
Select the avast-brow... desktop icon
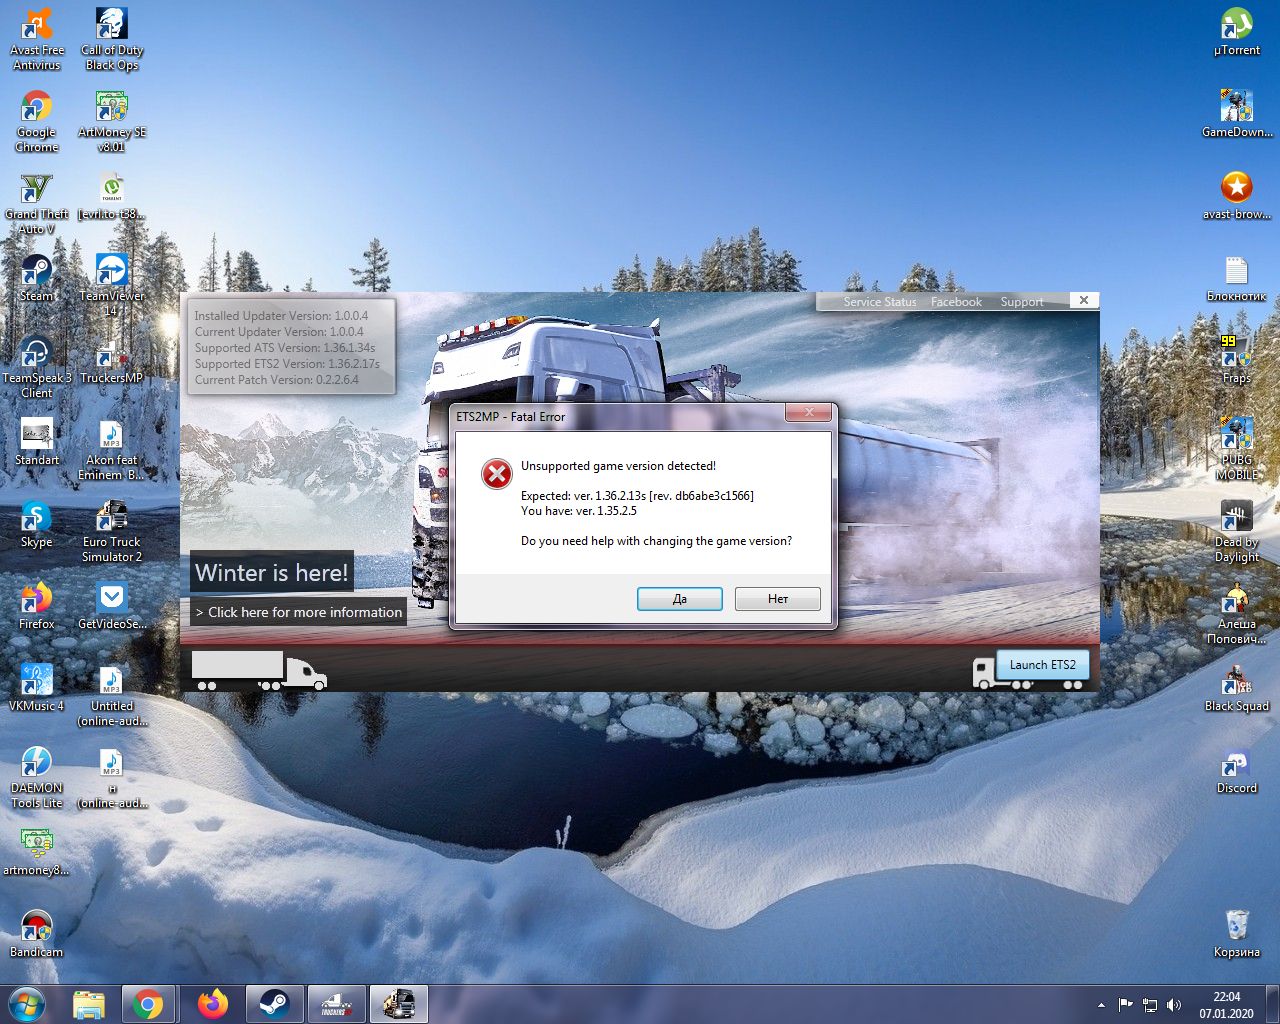point(1237,196)
